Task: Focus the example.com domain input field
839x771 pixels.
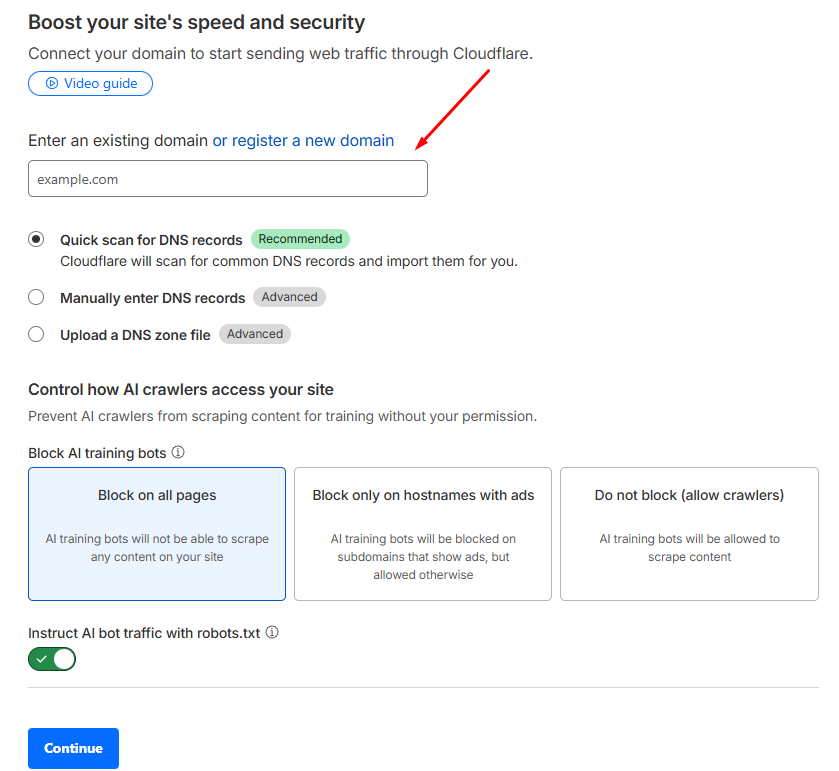Action: (x=227, y=179)
